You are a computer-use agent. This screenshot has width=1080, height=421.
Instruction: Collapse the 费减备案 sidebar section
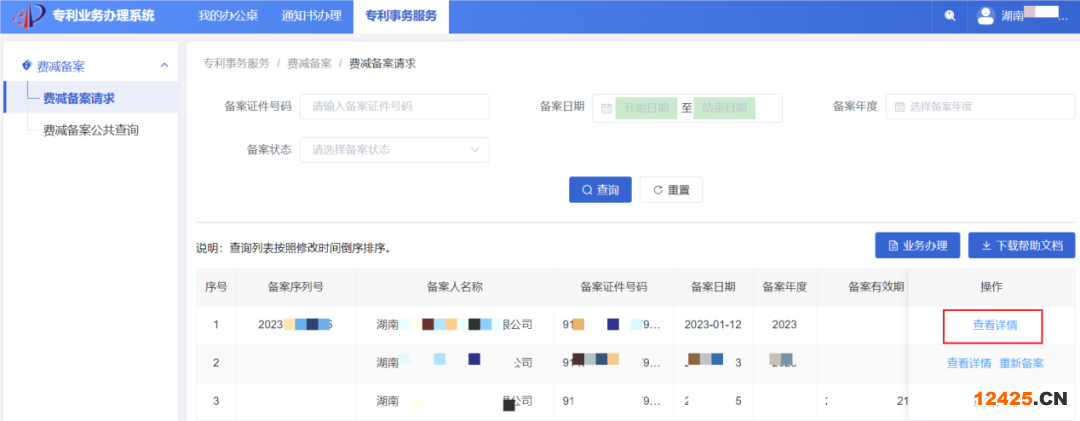pos(164,66)
